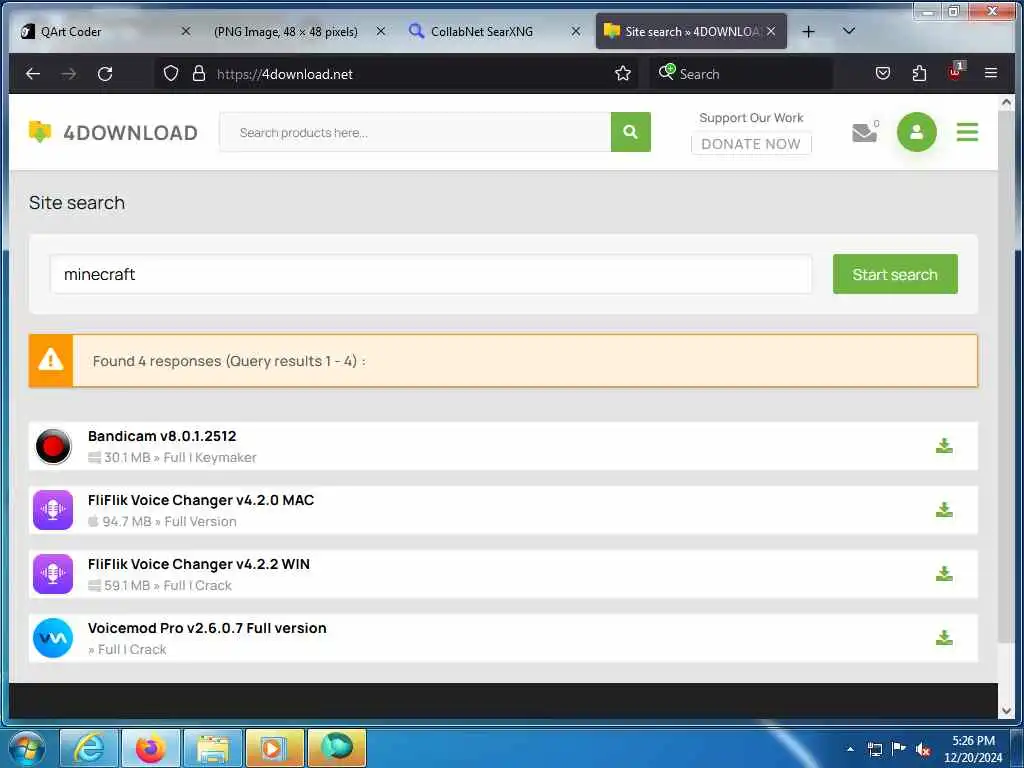Screen dimensions: 1024x768
Task: Open FliFlik Voice Changer v4.2.0 MAC link
Action: pyautogui.click(x=201, y=500)
